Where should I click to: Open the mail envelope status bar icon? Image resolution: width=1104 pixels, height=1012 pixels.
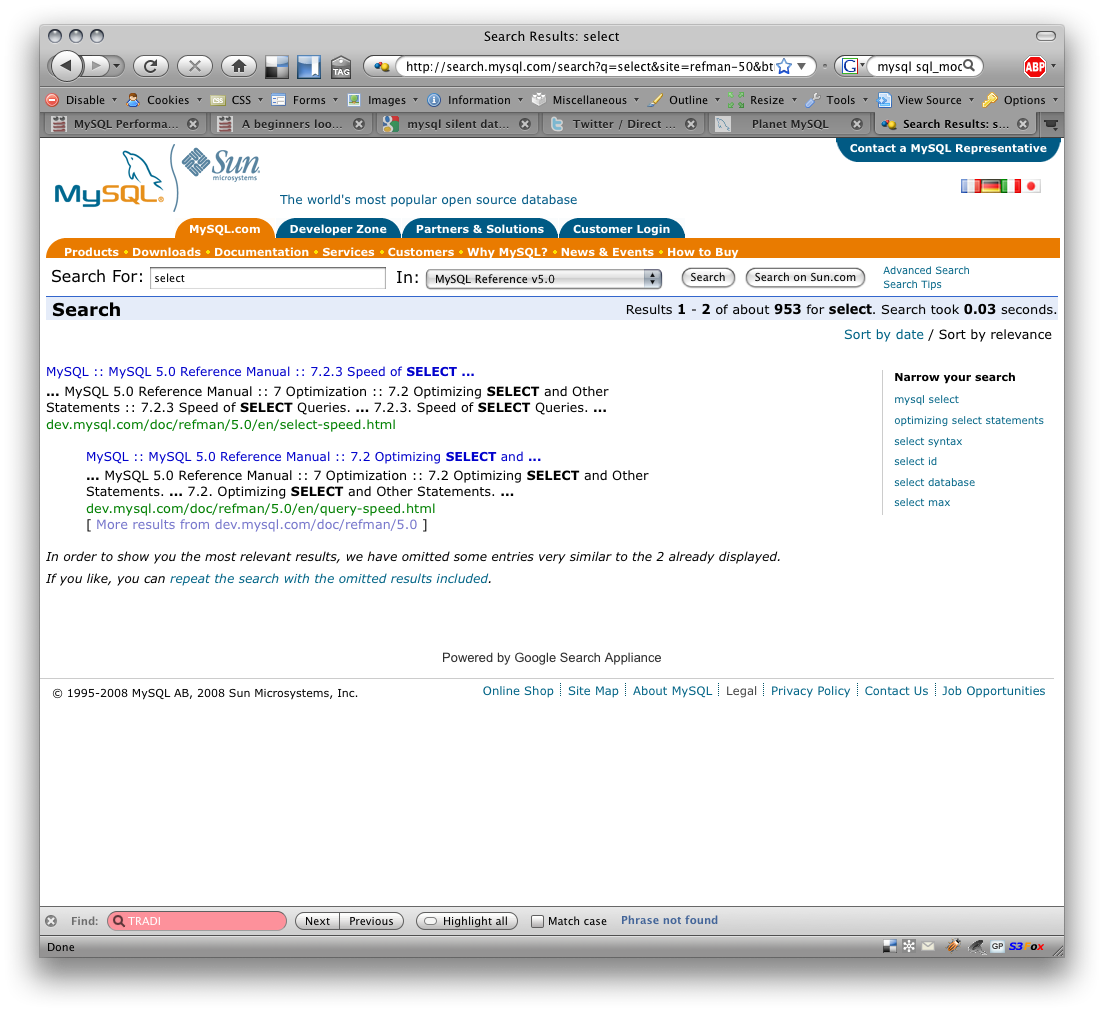pos(928,947)
